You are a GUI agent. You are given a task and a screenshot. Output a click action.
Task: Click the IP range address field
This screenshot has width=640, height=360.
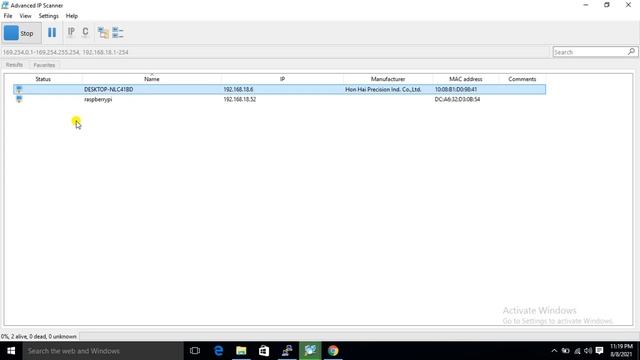tap(276, 52)
